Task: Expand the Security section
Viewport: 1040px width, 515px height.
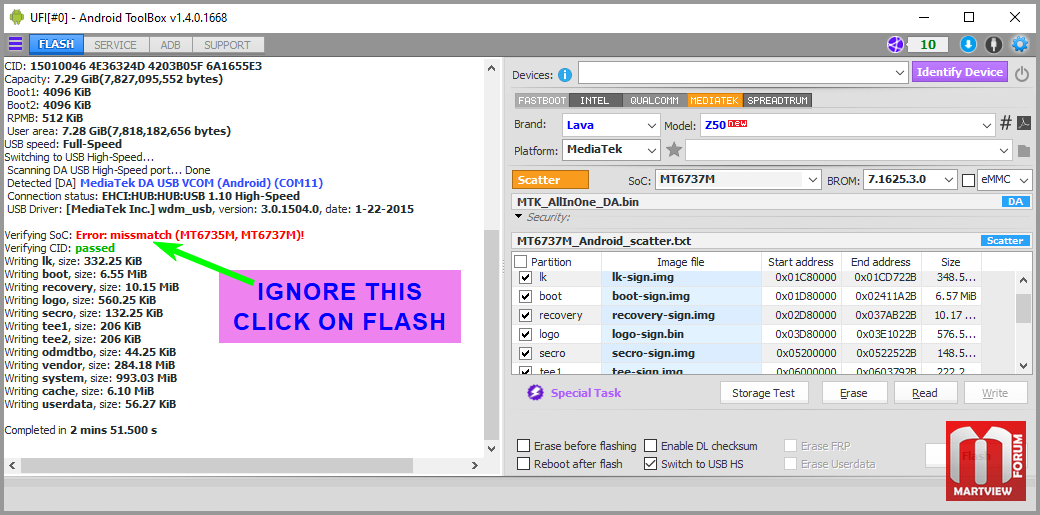Action: (519, 217)
